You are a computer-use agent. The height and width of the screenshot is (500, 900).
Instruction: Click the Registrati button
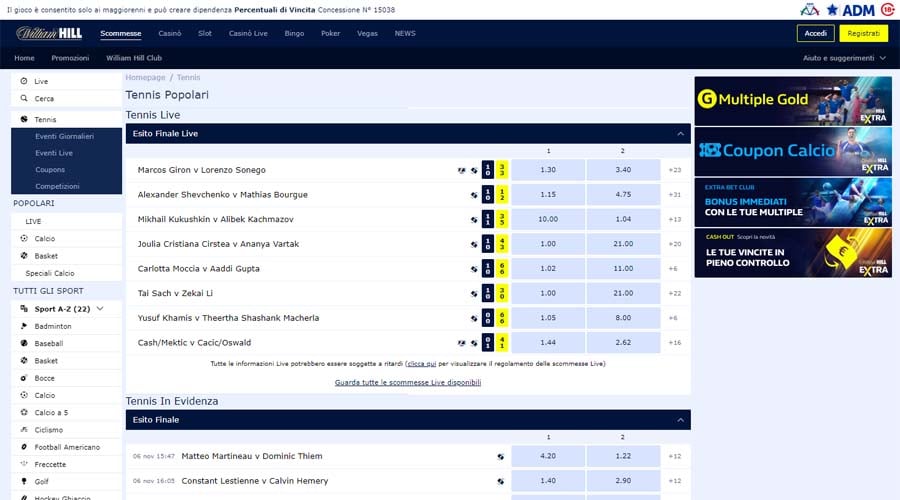[x=863, y=33]
